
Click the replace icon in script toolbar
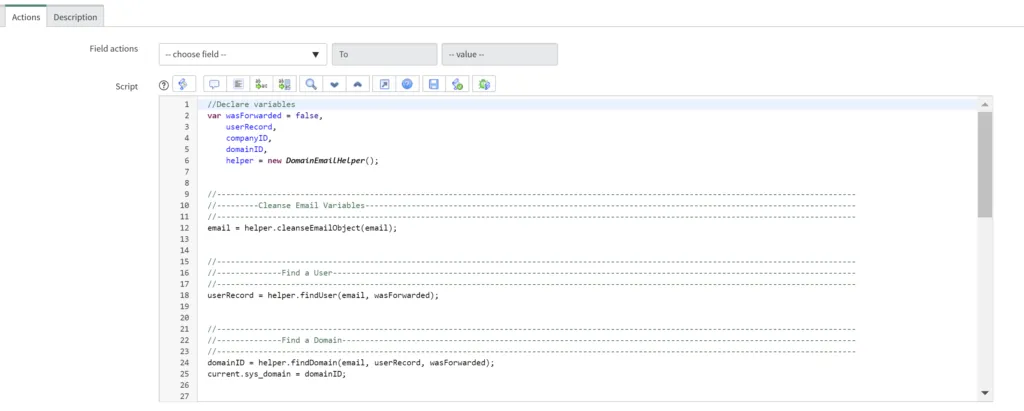261,85
